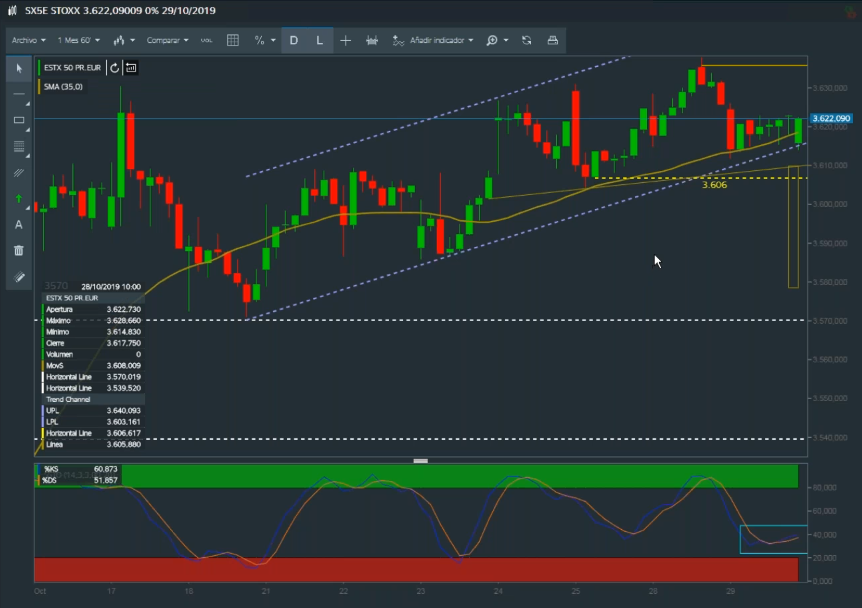
Task: Expand the Añadir indicador dropdown
Action: coord(434,41)
